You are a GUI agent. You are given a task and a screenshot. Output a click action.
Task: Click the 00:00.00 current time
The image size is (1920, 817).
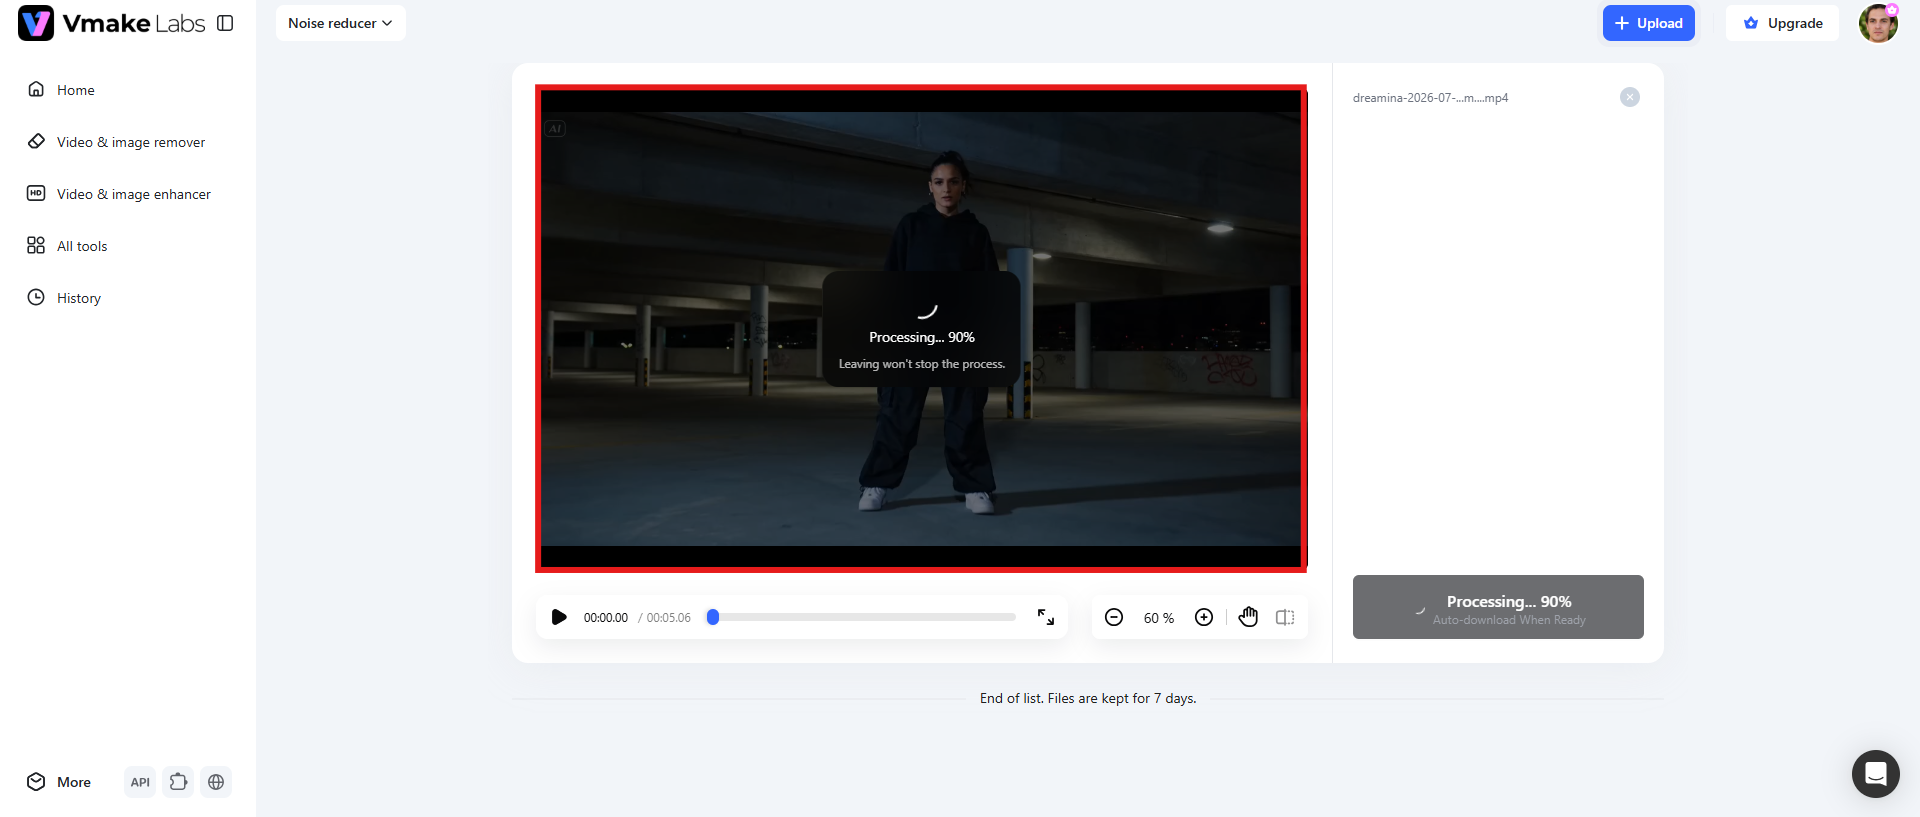(606, 618)
